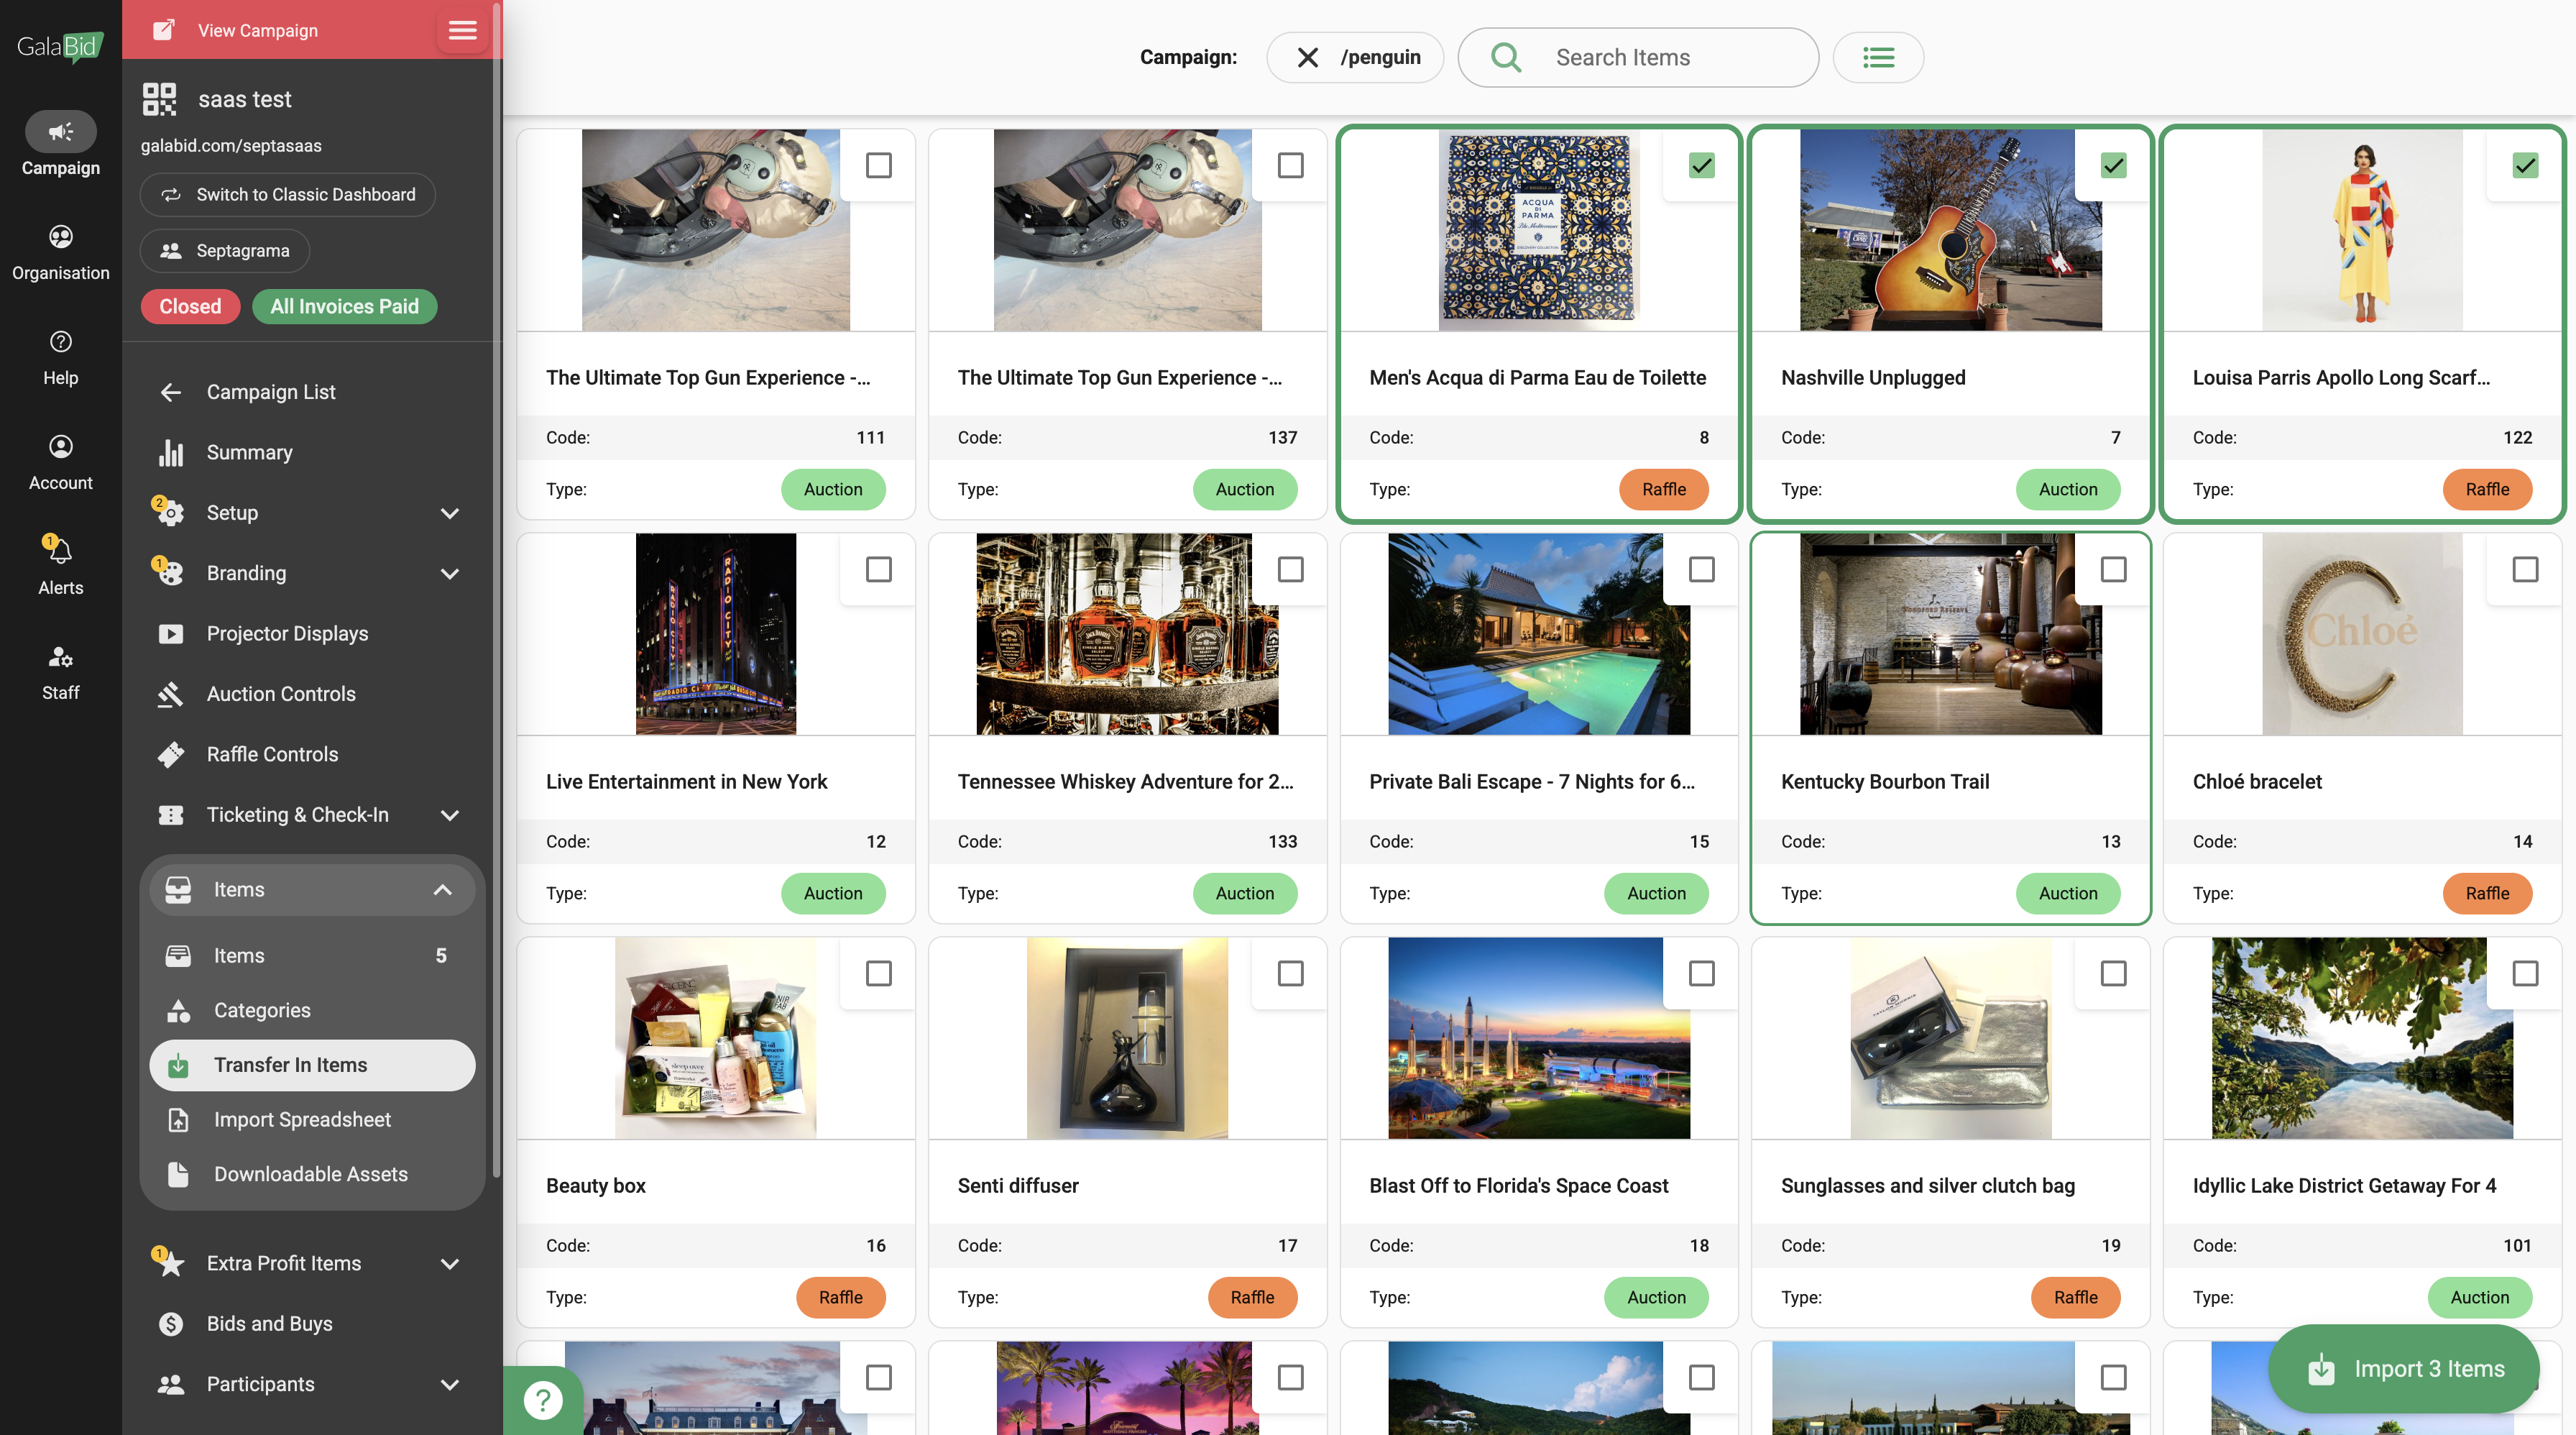Tick the Chloé bracelet checkbox
The width and height of the screenshot is (2576, 1435).
(x=2525, y=569)
